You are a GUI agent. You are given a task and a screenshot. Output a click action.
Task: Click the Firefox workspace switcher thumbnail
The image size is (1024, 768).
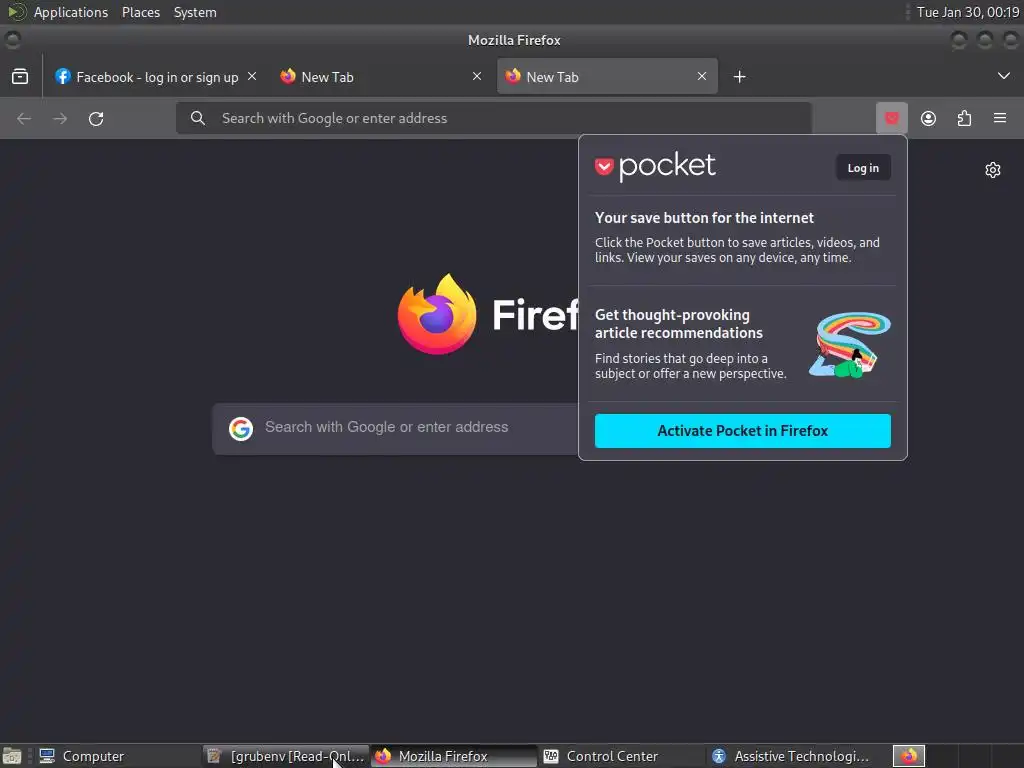(909, 756)
